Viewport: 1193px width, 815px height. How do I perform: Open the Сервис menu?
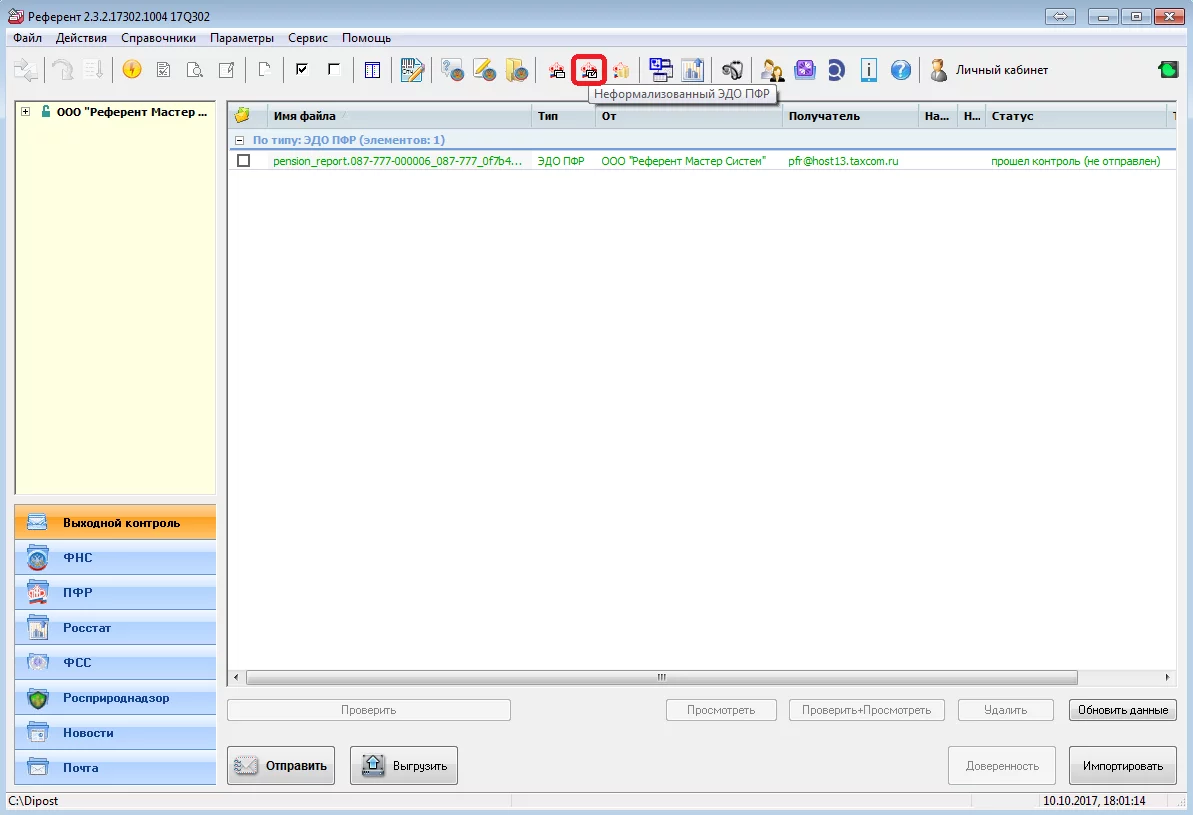point(307,38)
